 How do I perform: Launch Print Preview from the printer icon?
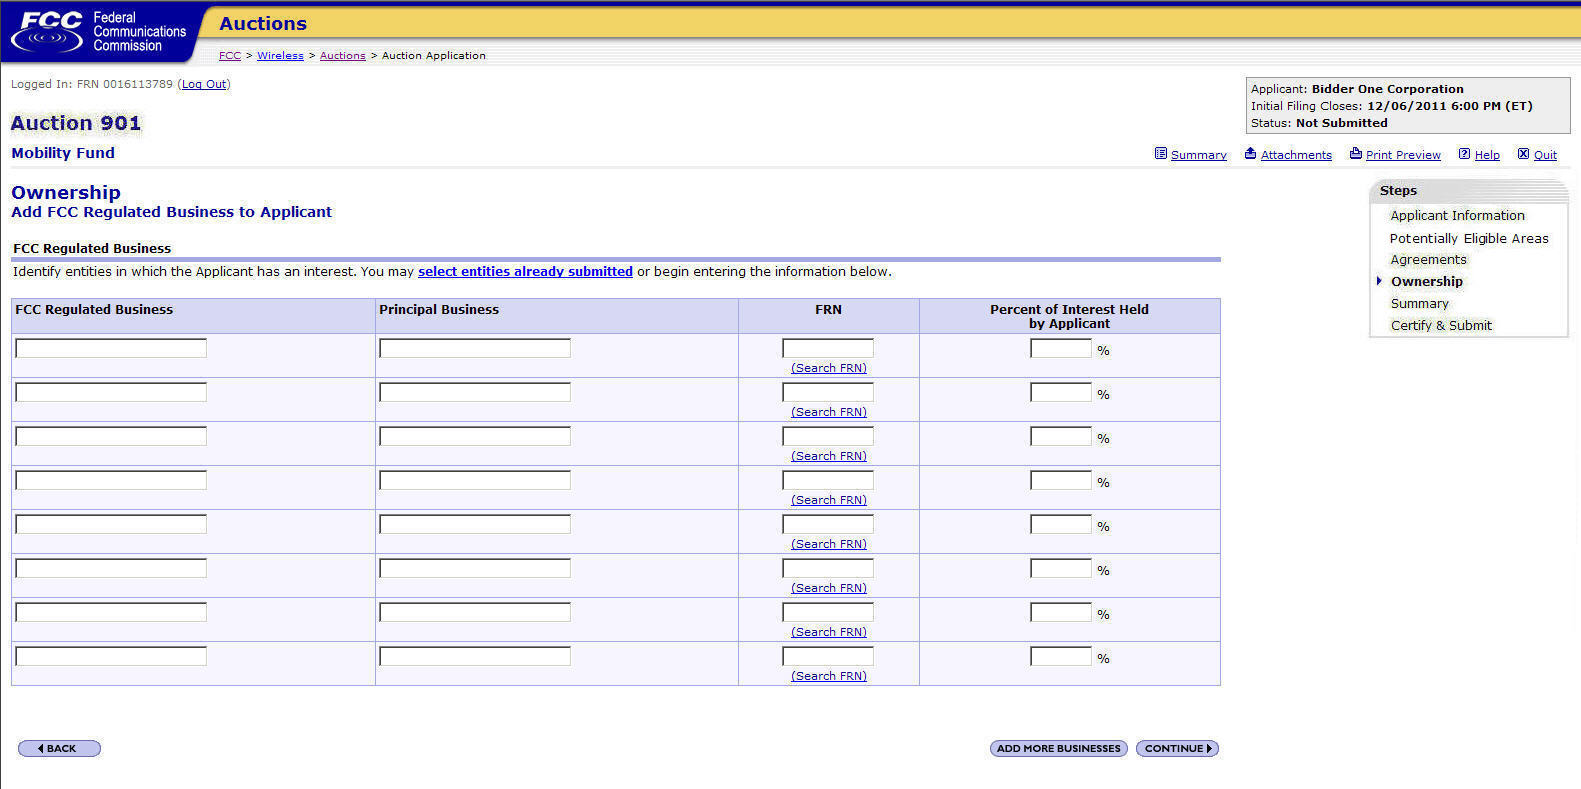[x=1355, y=154]
